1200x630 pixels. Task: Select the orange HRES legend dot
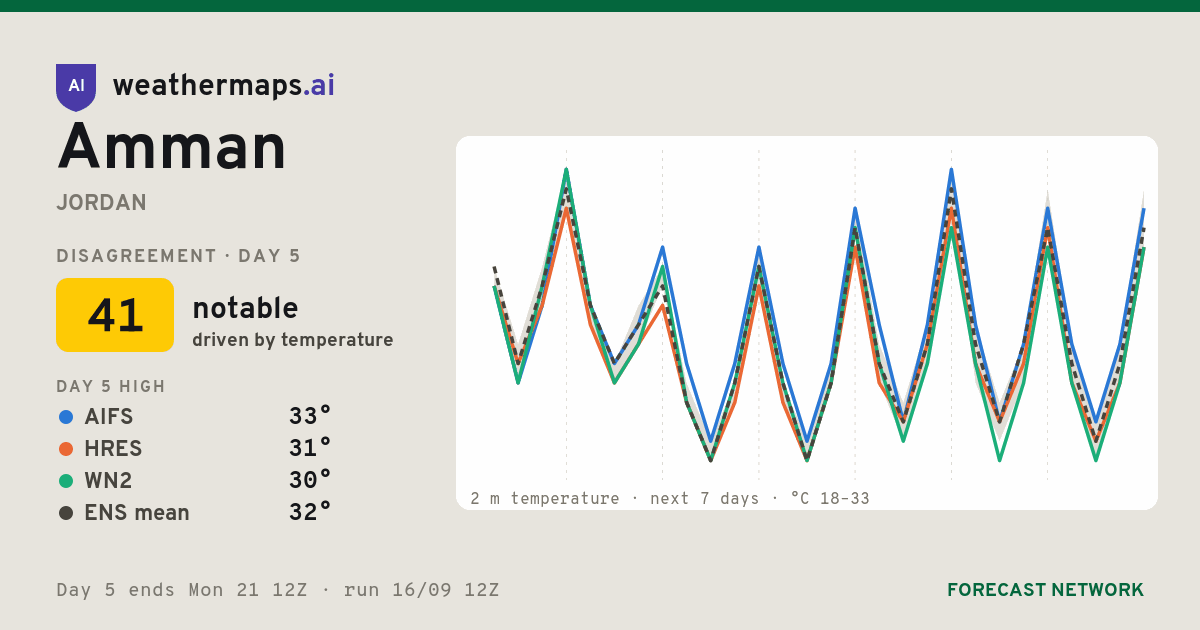point(66,449)
